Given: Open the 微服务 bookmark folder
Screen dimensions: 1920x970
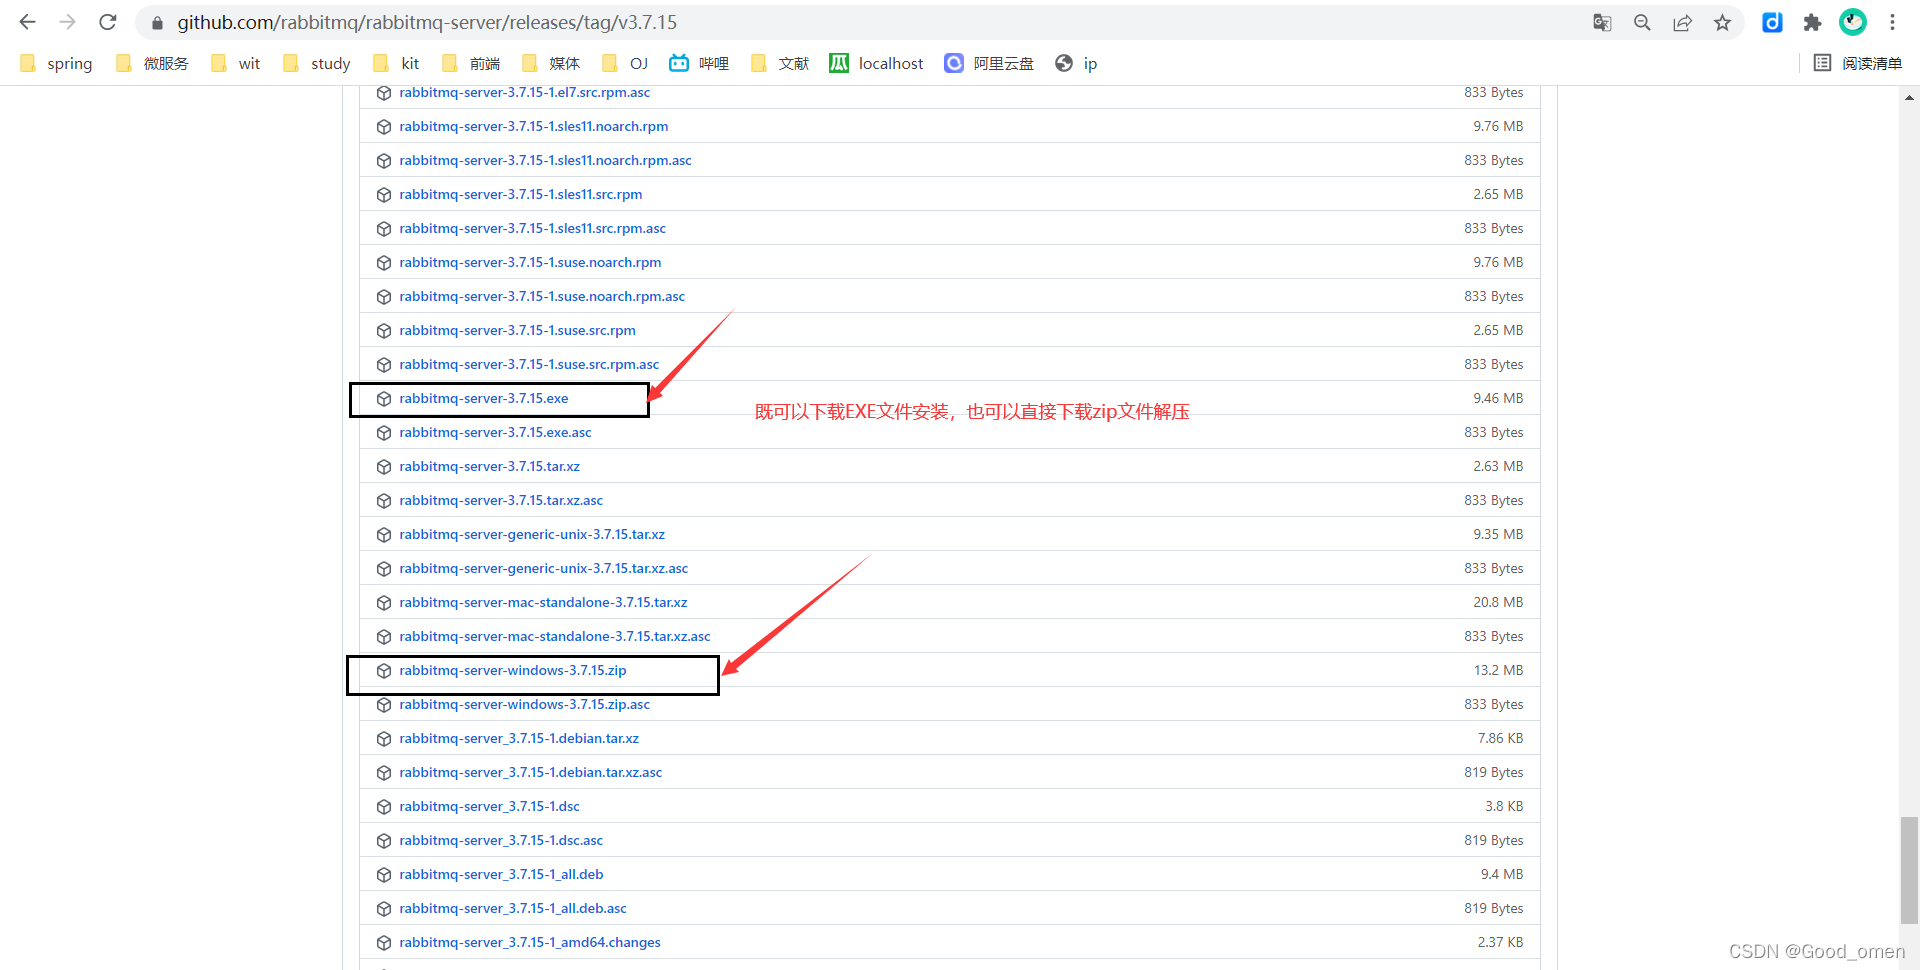Looking at the screenshot, I should click(x=152, y=63).
